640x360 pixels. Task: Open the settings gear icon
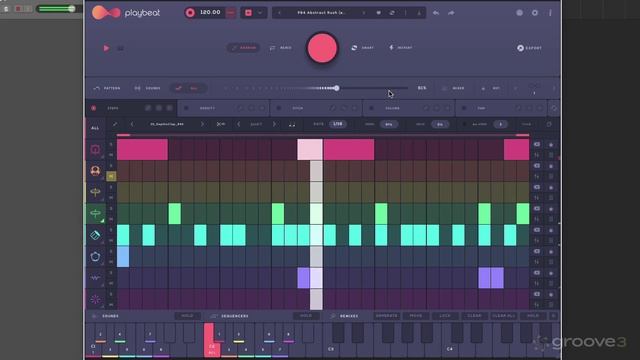click(x=535, y=13)
